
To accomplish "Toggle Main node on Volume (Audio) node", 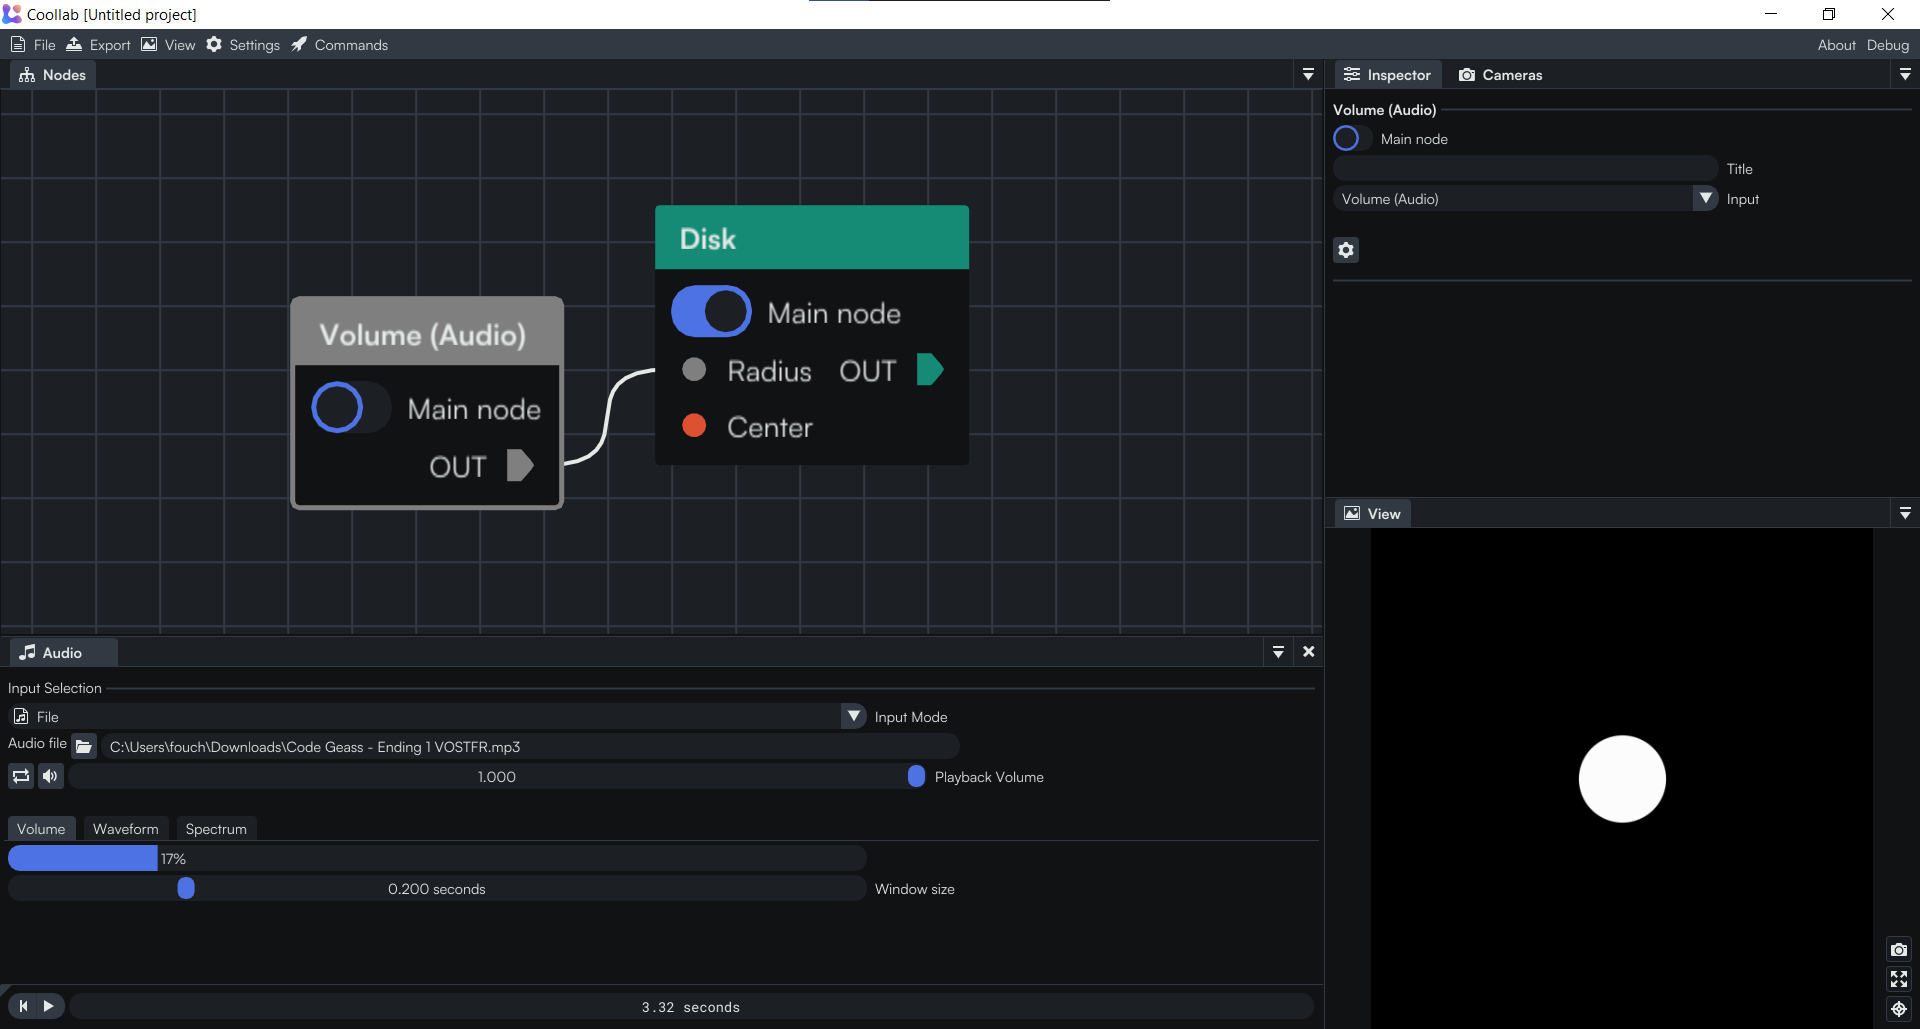I will click(x=351, y=407).
